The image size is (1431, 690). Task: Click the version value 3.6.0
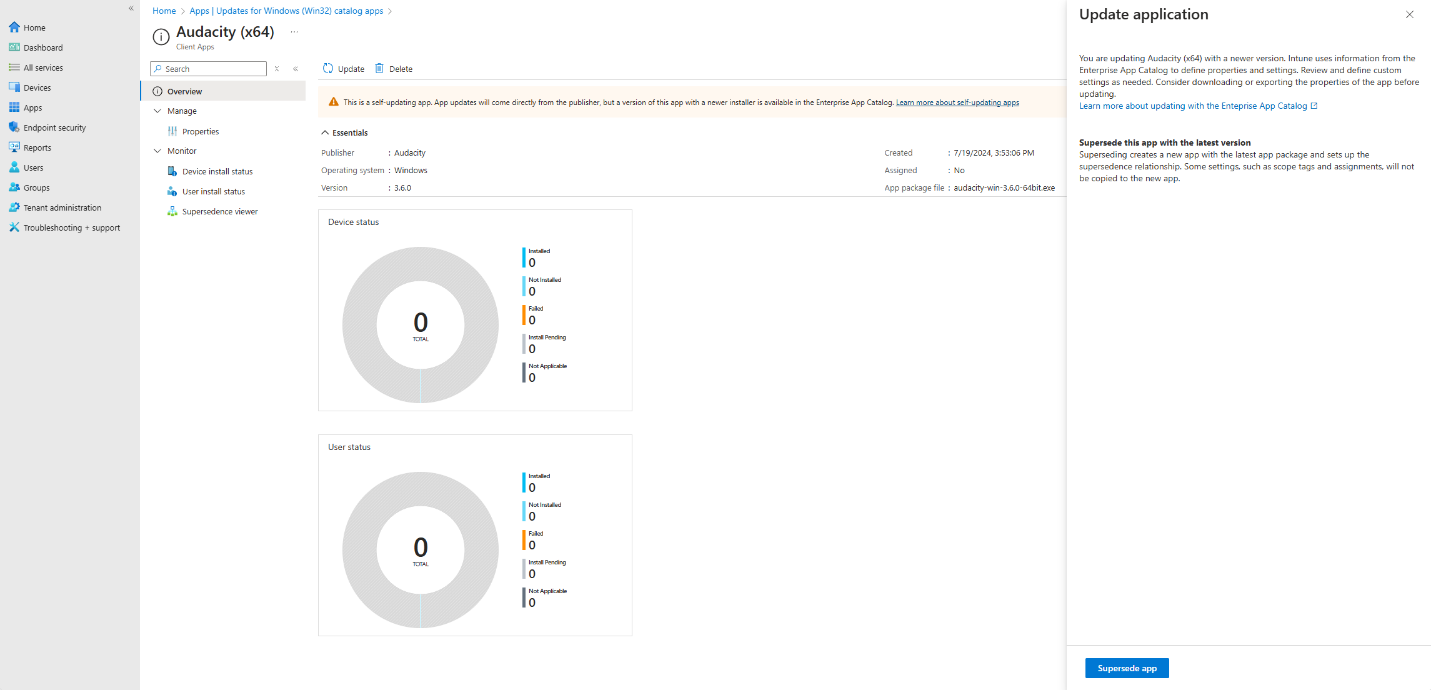(x=403, y=187)
